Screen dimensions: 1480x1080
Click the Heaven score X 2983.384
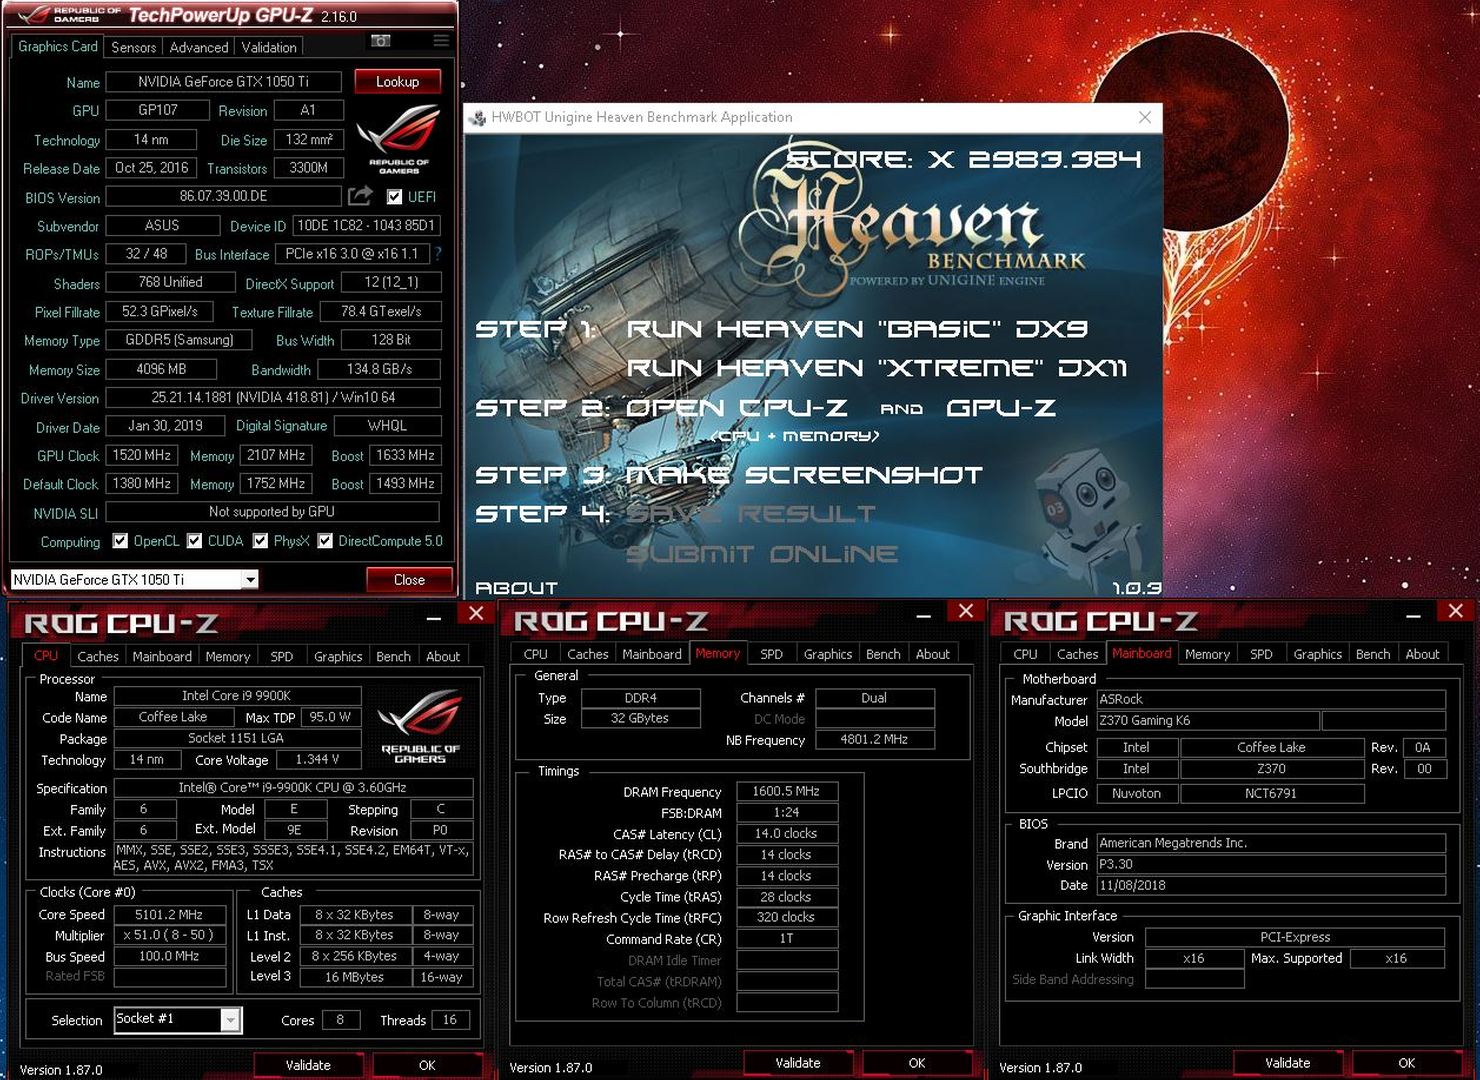964,159
